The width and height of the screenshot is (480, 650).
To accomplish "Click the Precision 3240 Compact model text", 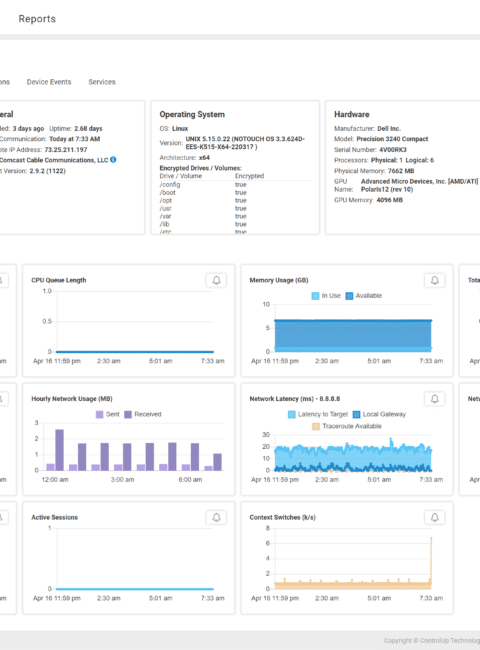I will [392, 139].
